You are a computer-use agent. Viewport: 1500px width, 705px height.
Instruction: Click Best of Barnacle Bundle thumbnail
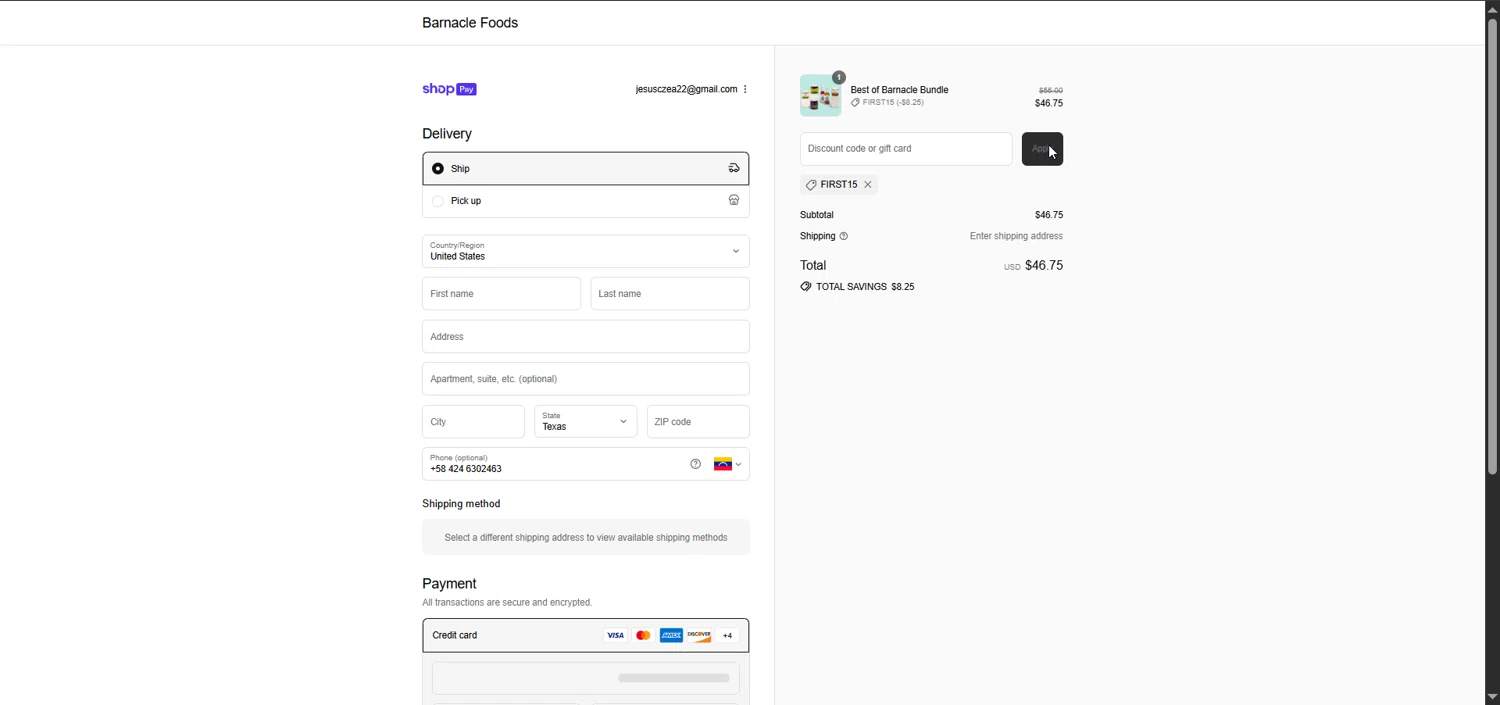coord(820,95)
